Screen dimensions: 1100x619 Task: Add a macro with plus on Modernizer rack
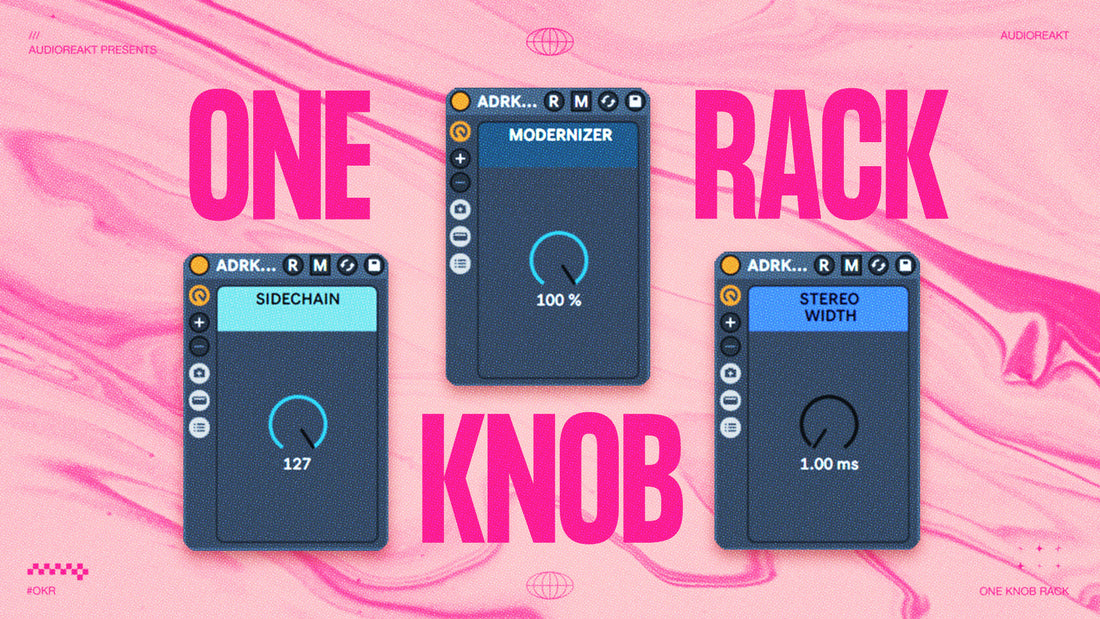click(x=460, y=159)
